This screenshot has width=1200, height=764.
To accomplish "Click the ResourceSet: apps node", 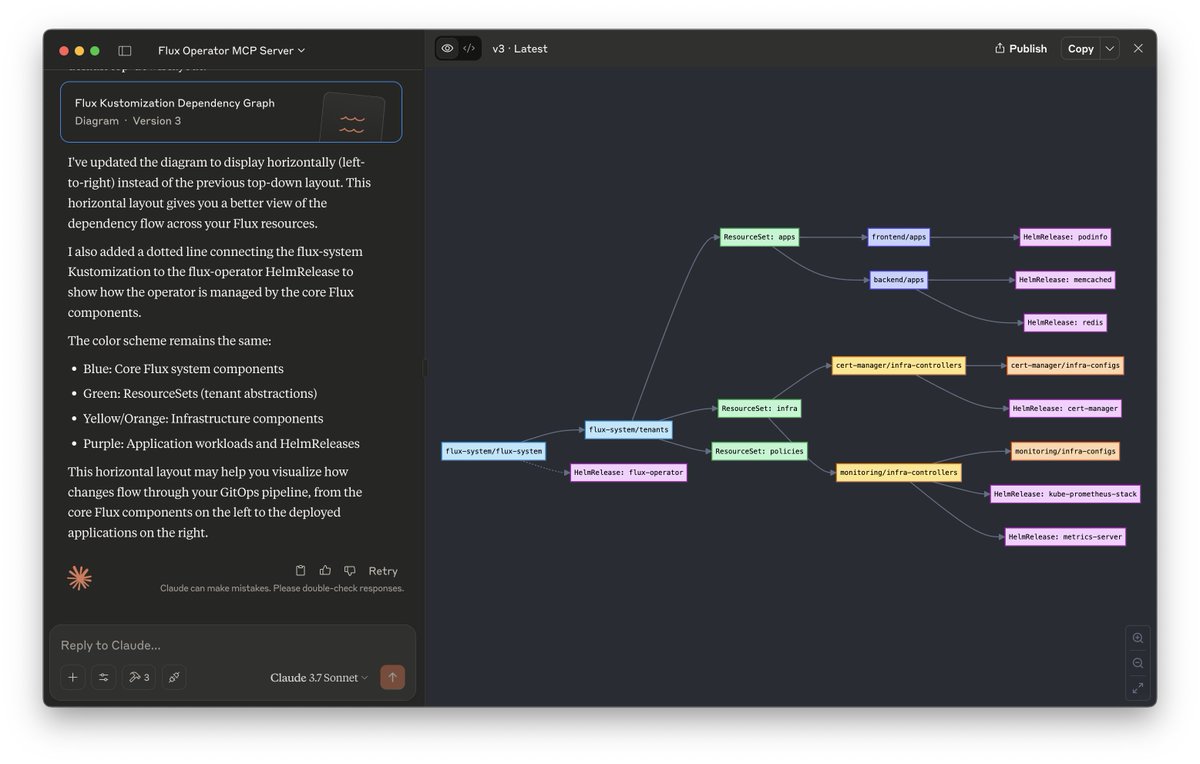I will tap(760, 237).
